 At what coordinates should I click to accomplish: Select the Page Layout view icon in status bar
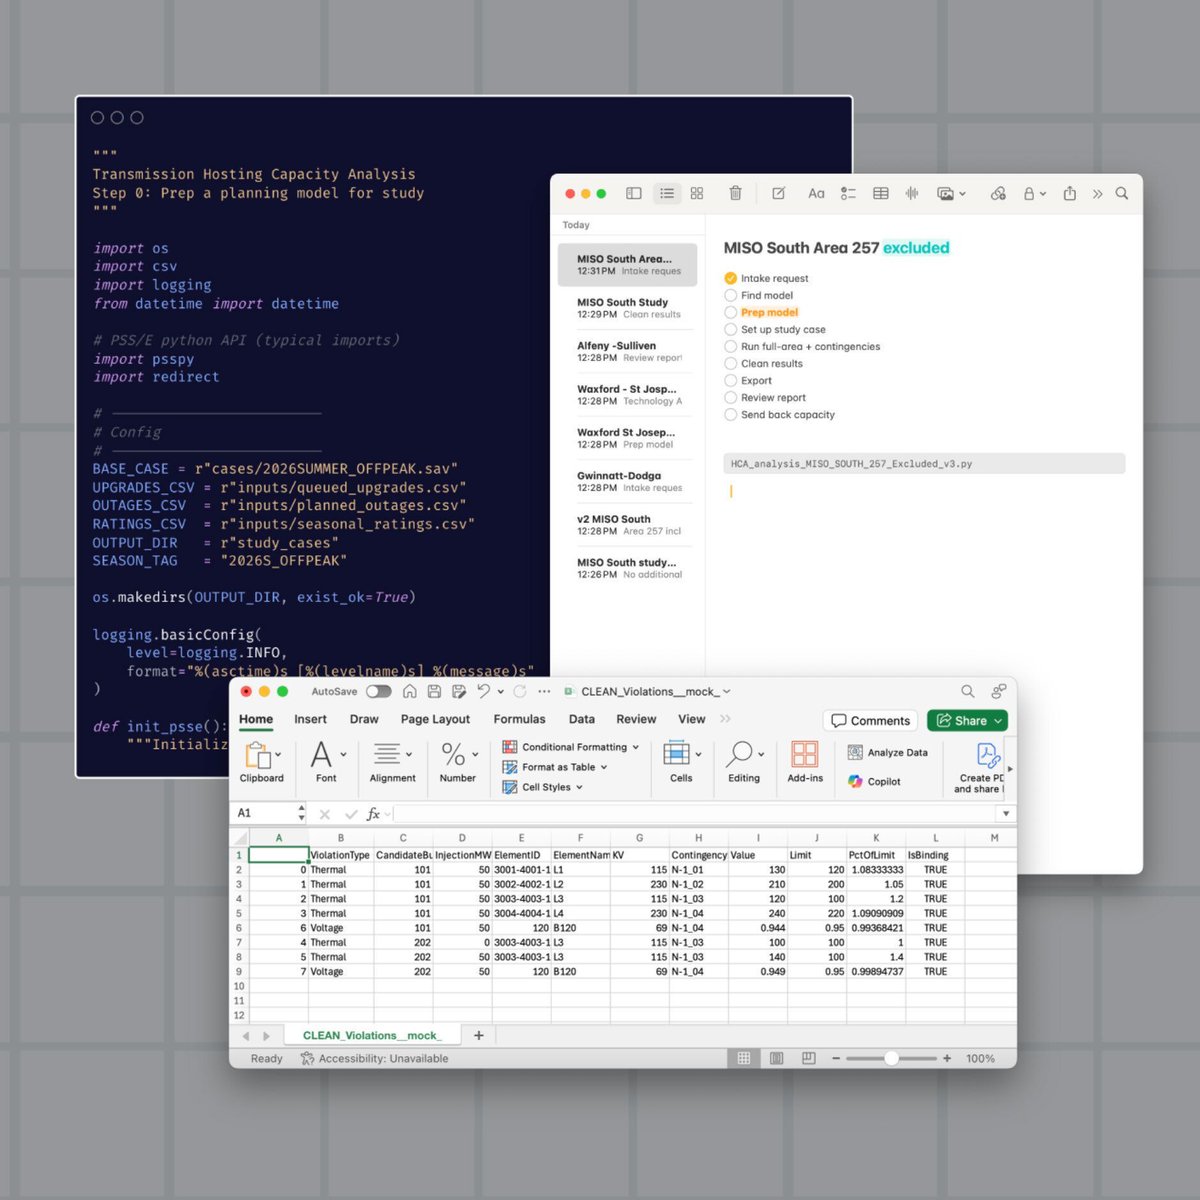click(776, 1058)
